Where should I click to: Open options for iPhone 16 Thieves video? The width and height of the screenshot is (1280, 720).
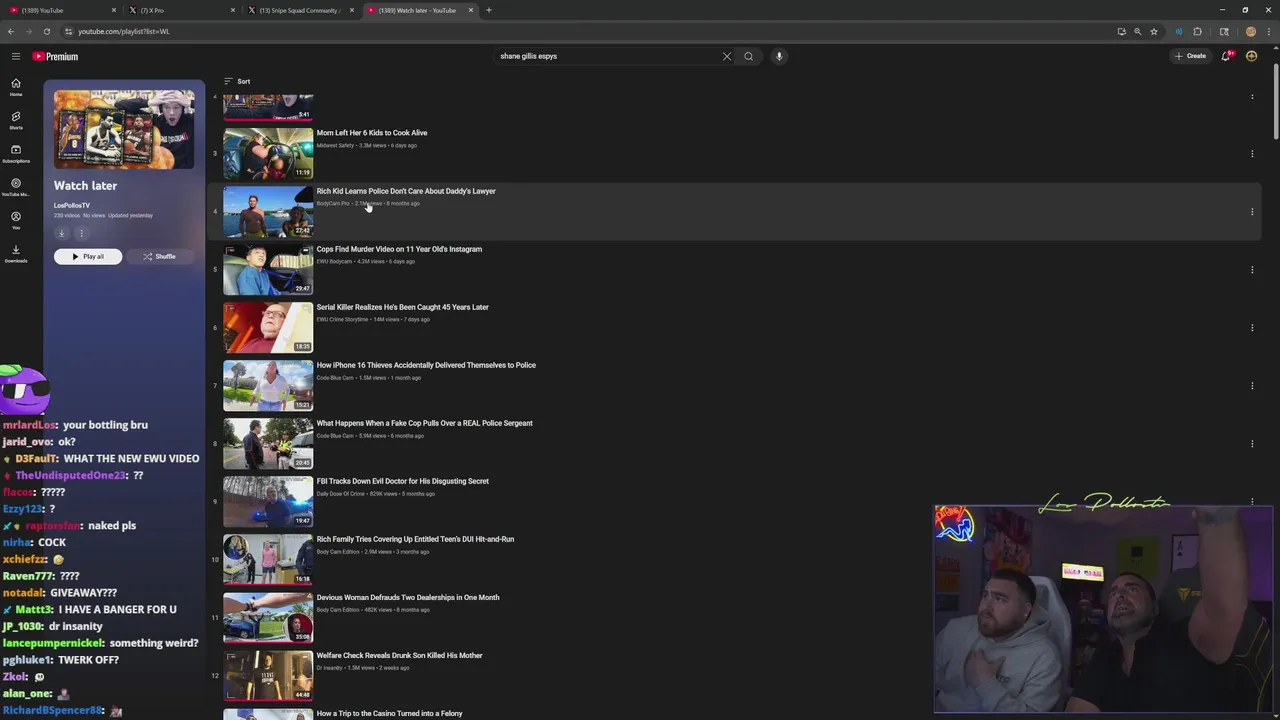(x=1252, y=385)
